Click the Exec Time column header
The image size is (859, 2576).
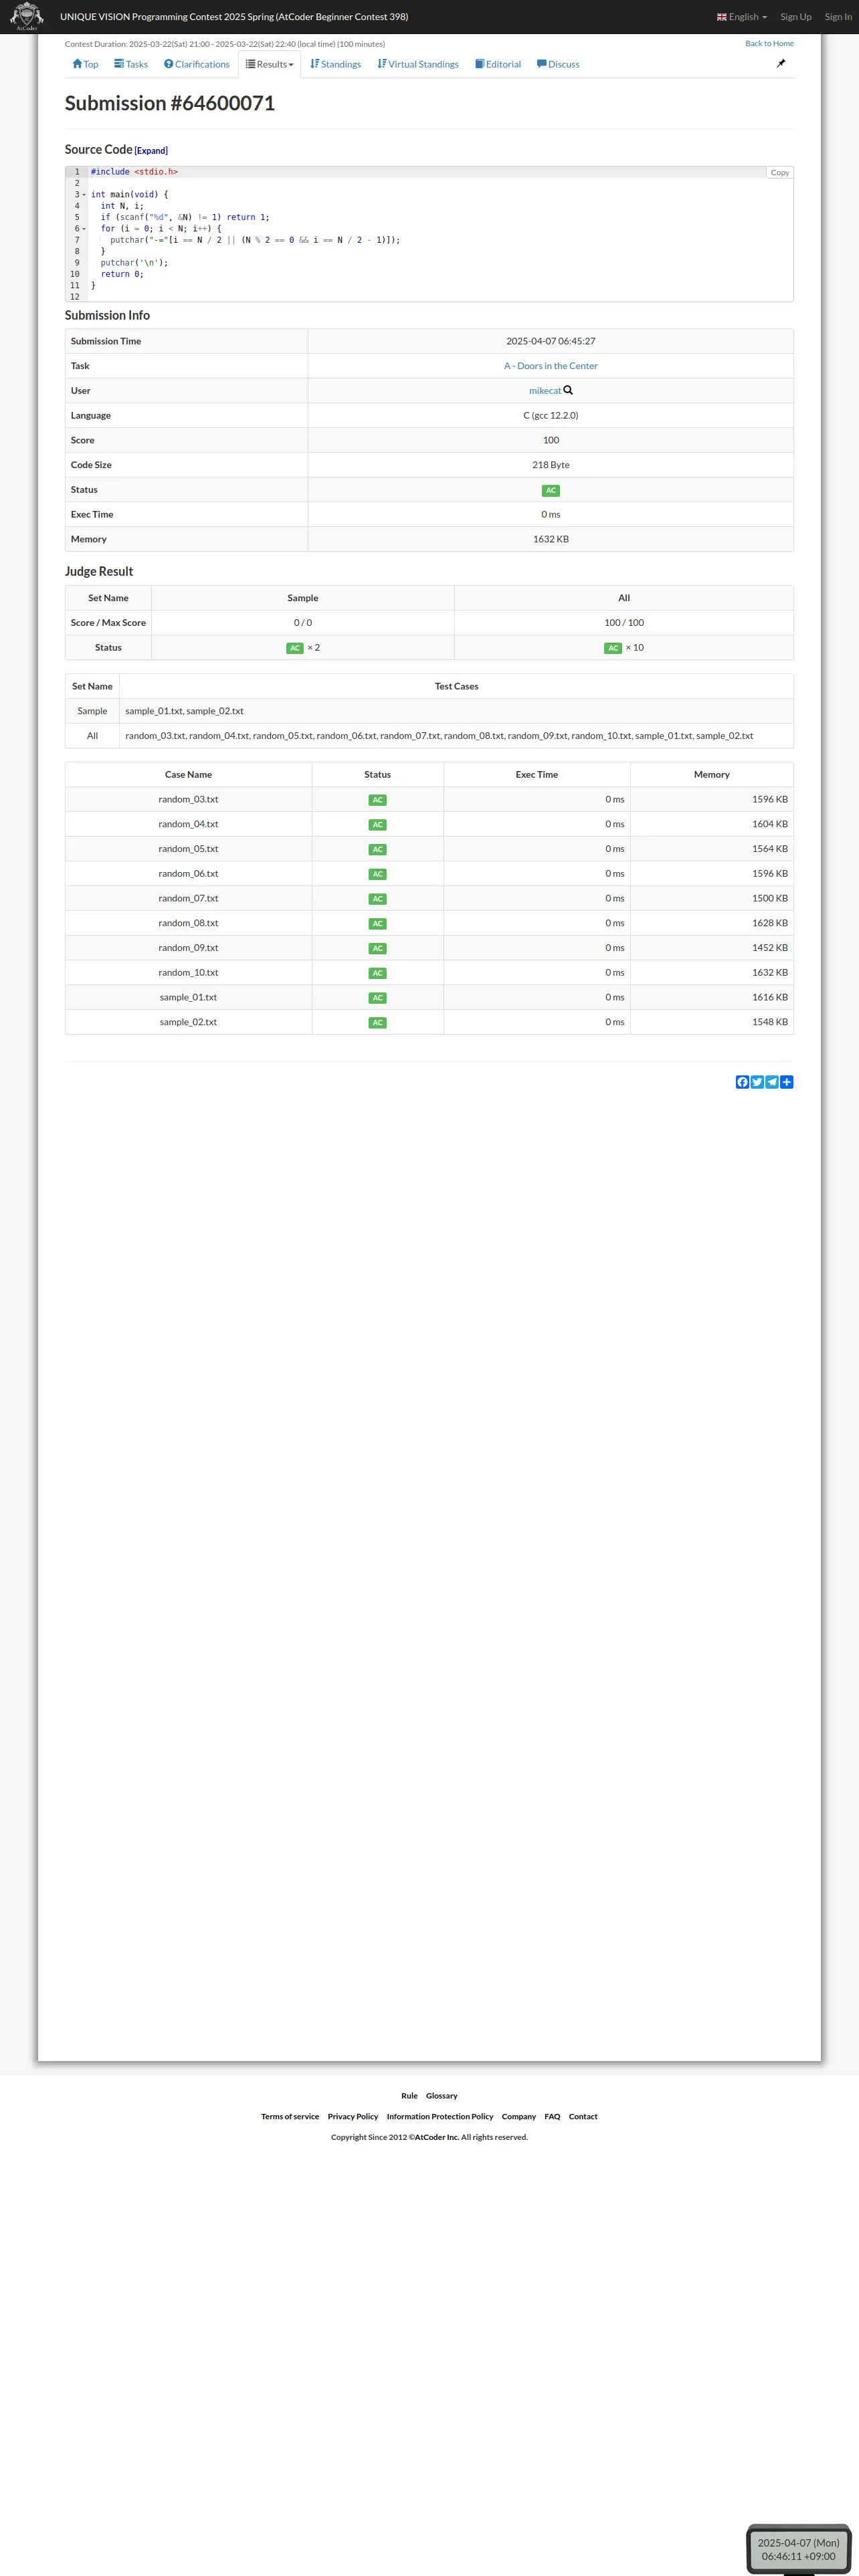pyautogui.click(x=537, y=775)
